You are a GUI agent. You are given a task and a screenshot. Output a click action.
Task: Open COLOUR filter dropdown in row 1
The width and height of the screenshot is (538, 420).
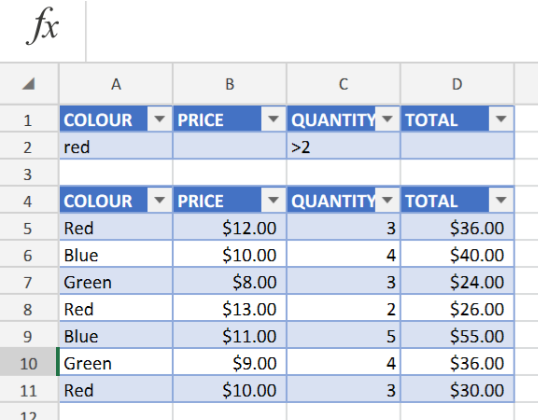[x=159, y=119]
